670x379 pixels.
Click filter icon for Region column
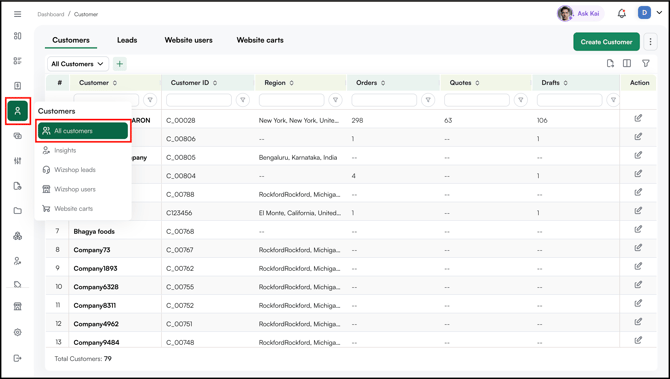point(335,100)
